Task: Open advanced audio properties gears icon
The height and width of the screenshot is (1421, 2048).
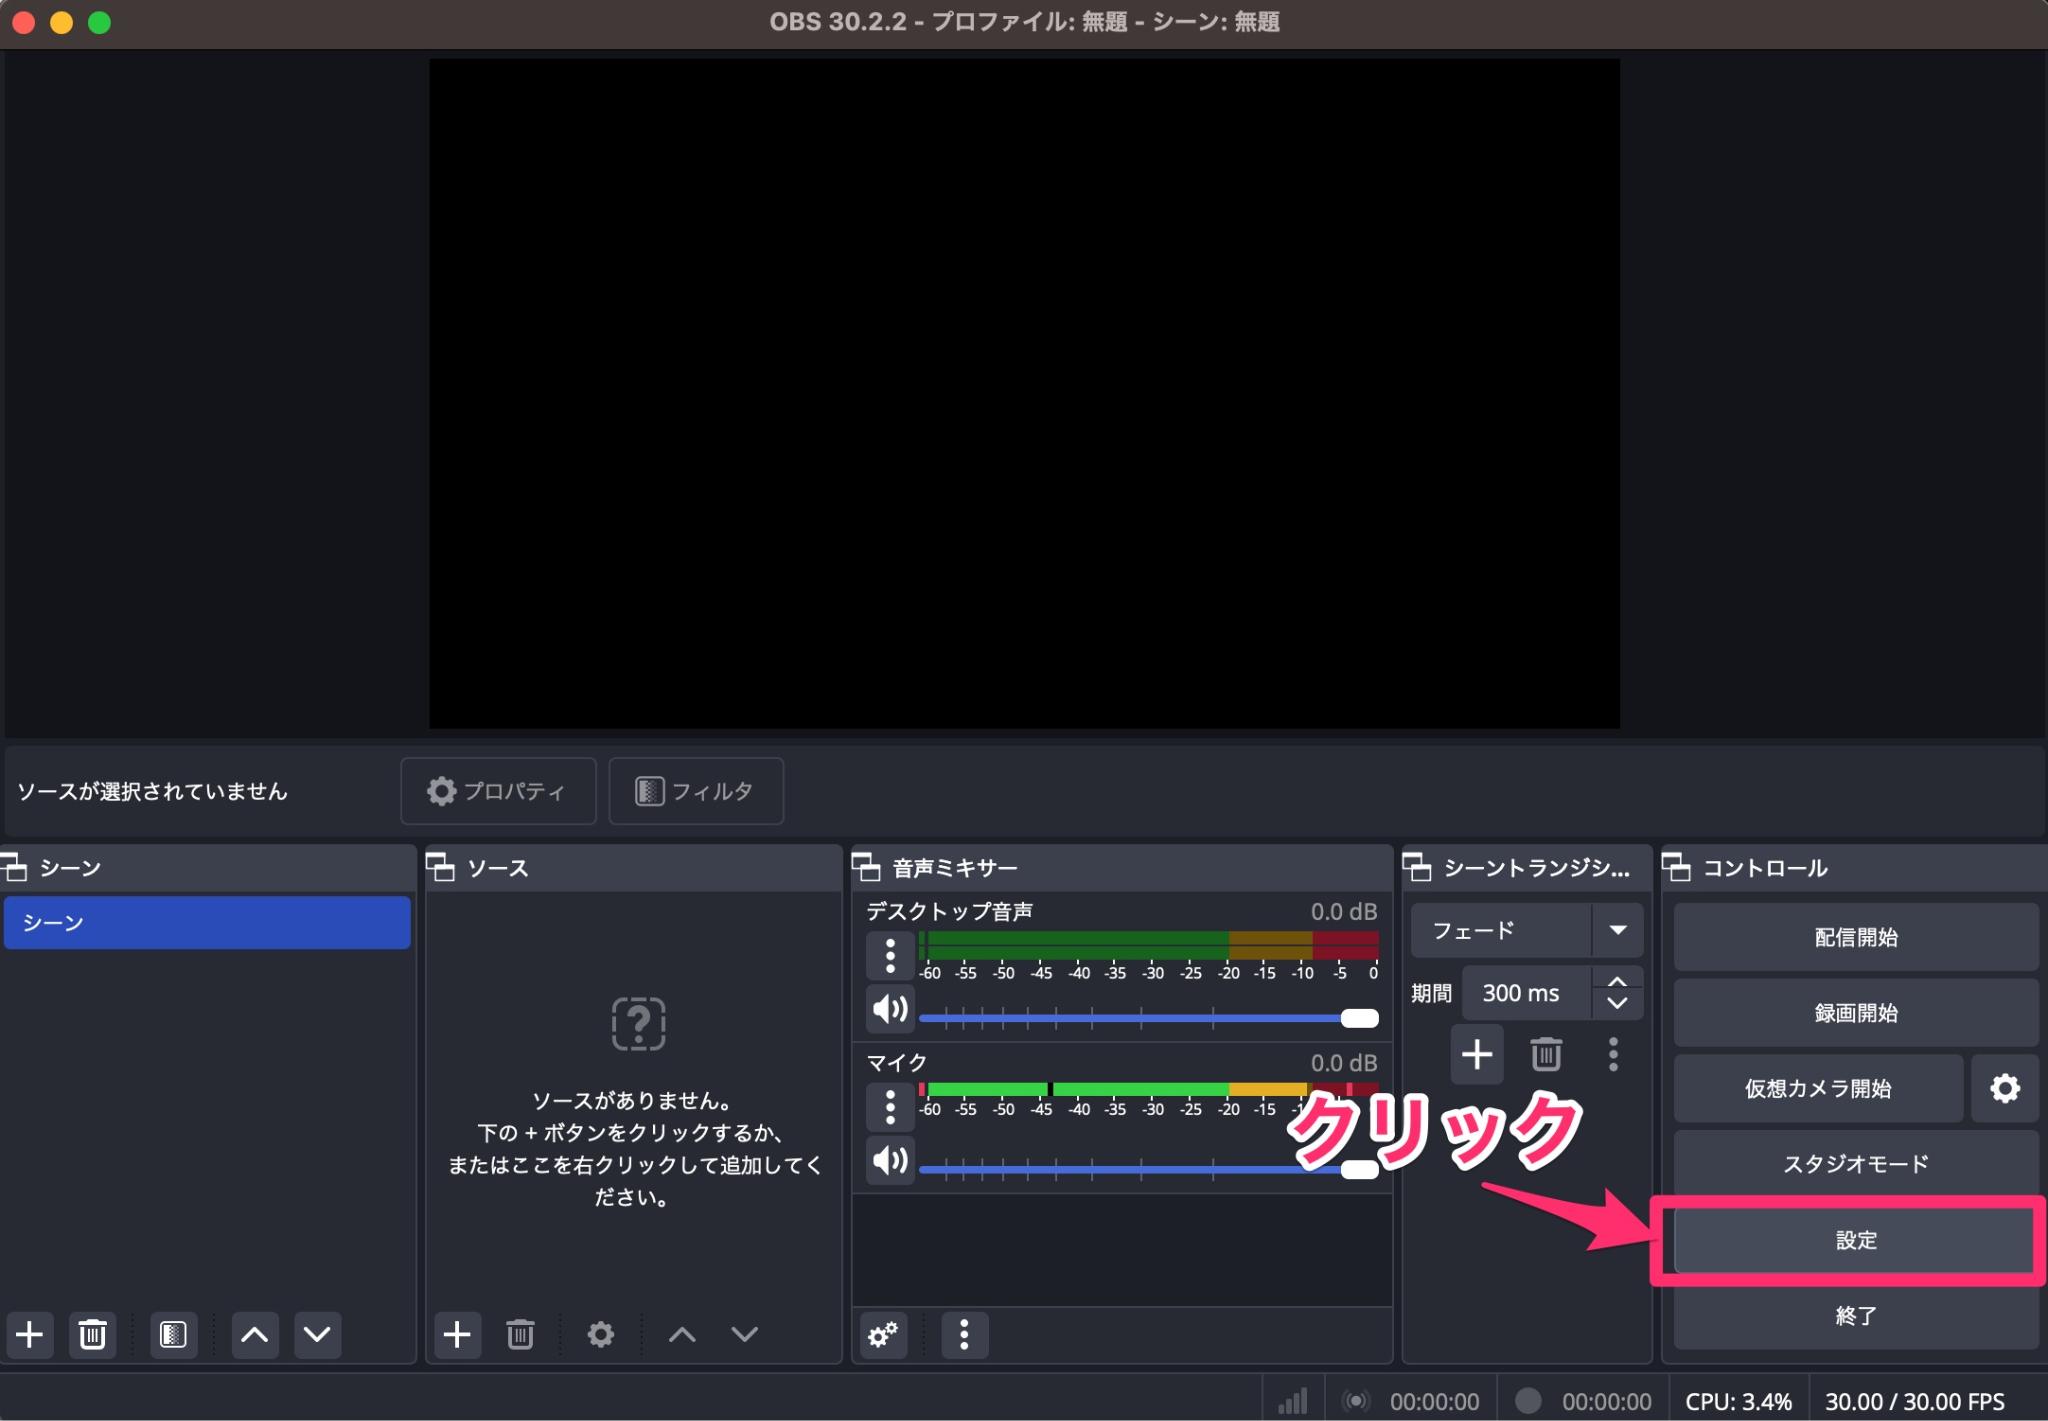Action: (883, 1334)
